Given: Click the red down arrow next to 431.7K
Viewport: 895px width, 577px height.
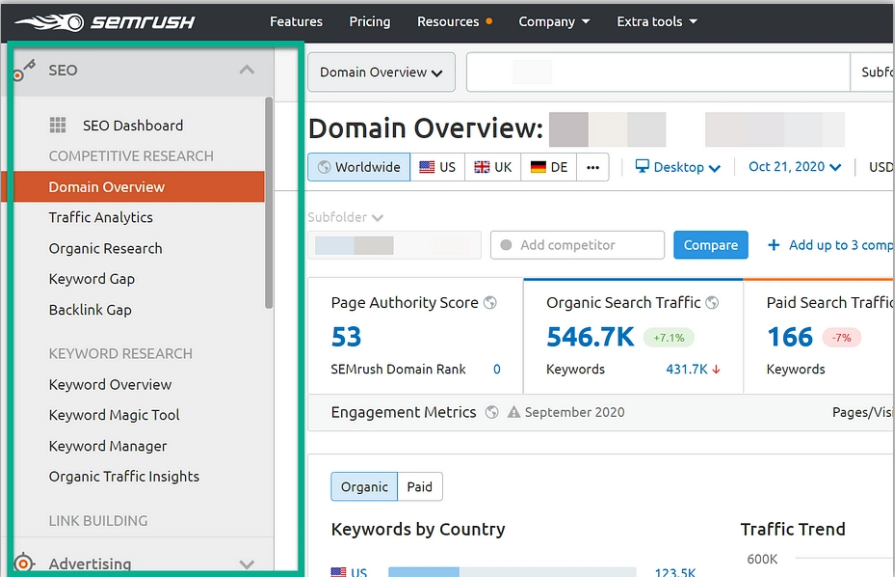Looking at the screenshot, I should point(716,370).
